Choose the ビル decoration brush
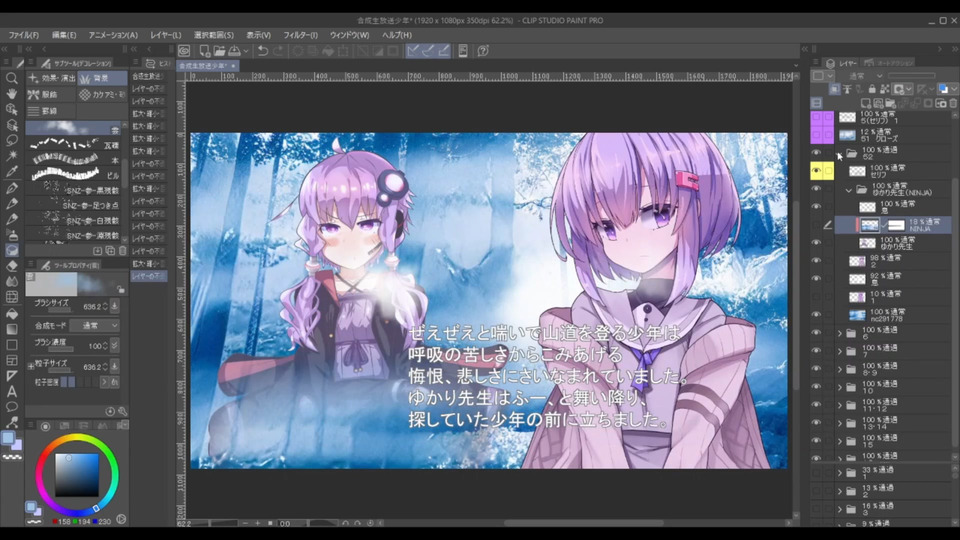Screen dimensions: 960x540 coord(75,174)
